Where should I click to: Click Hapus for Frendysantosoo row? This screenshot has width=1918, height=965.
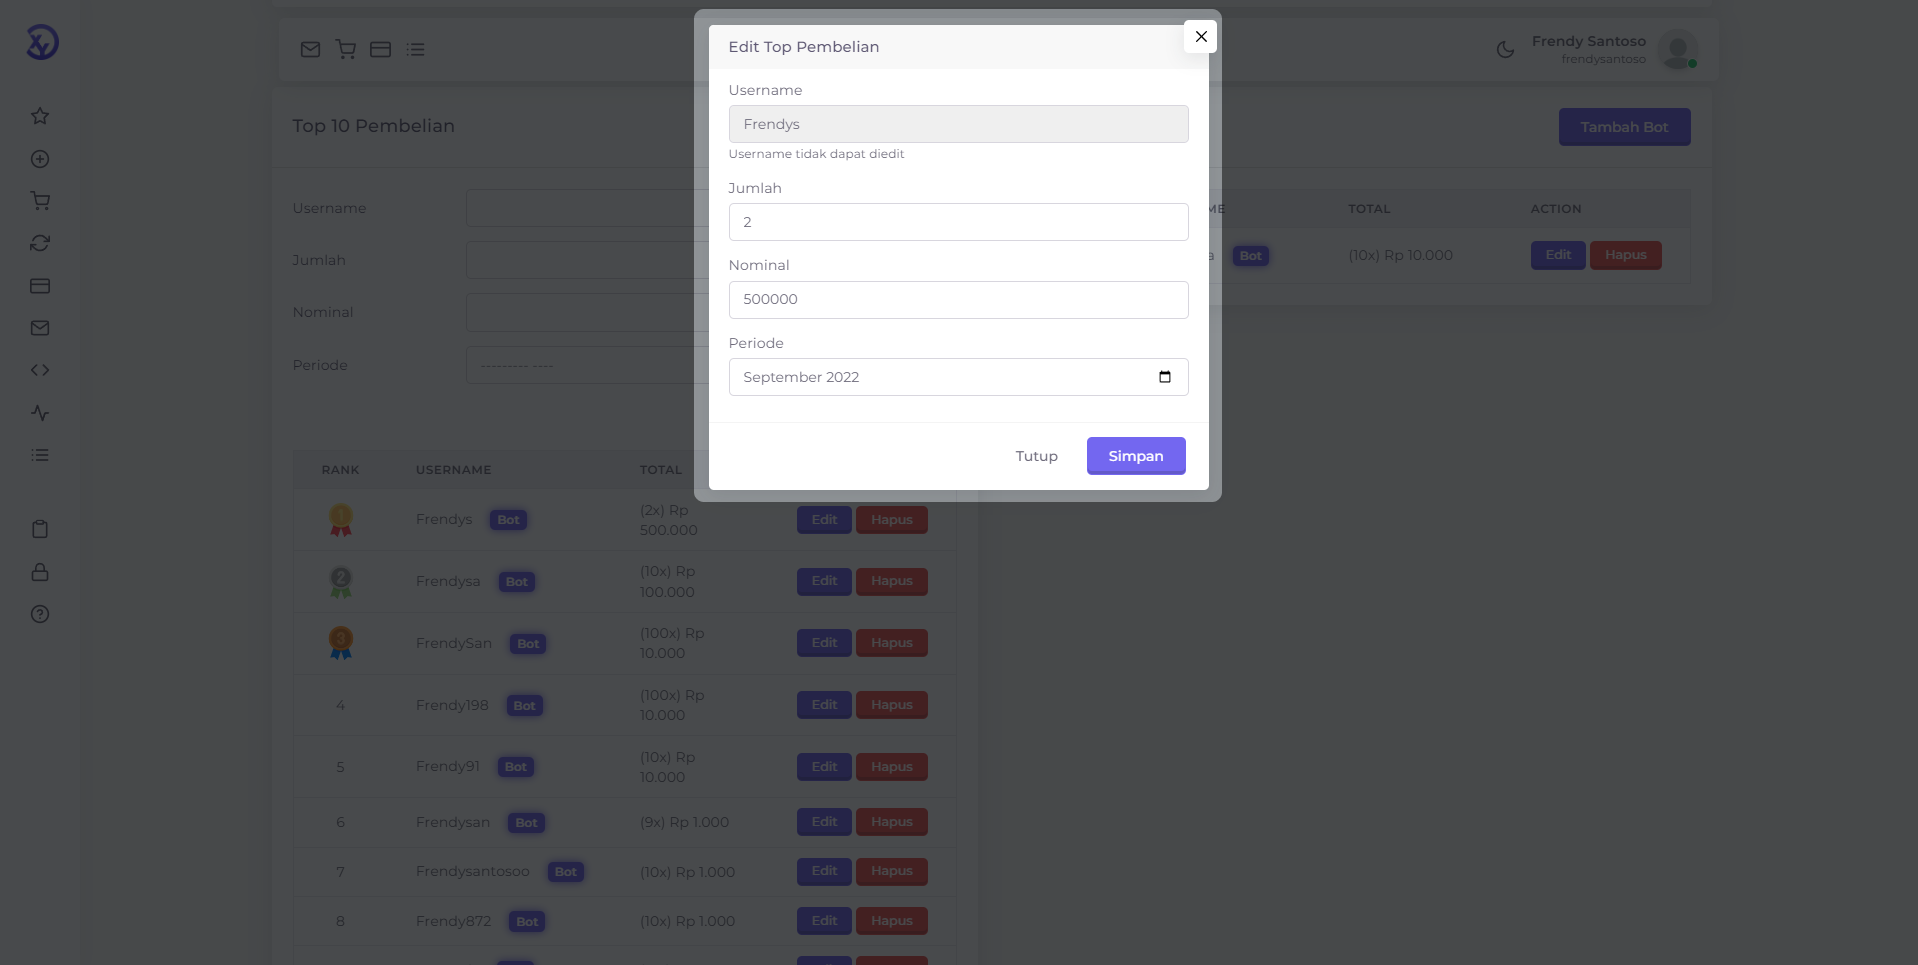(891, 871)
